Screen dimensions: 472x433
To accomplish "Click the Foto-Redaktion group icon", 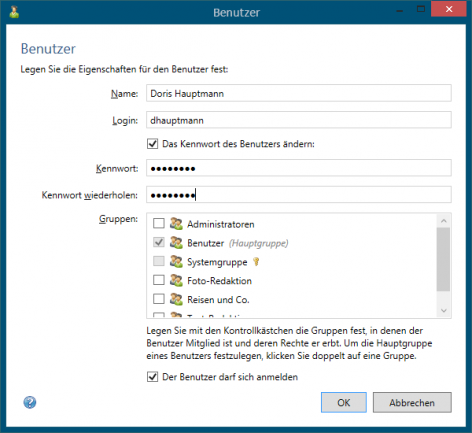I will point(176,280).
